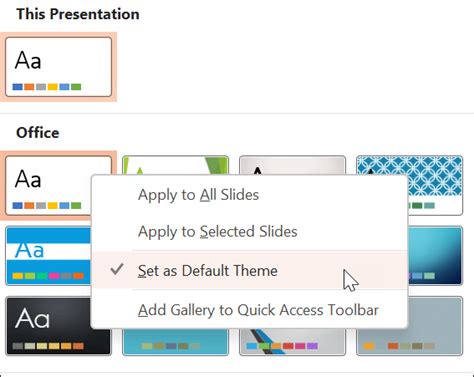This screenshot has width=474, height=377.
Task: Pick the blue banded Aa theme
Action: point(48,256)
